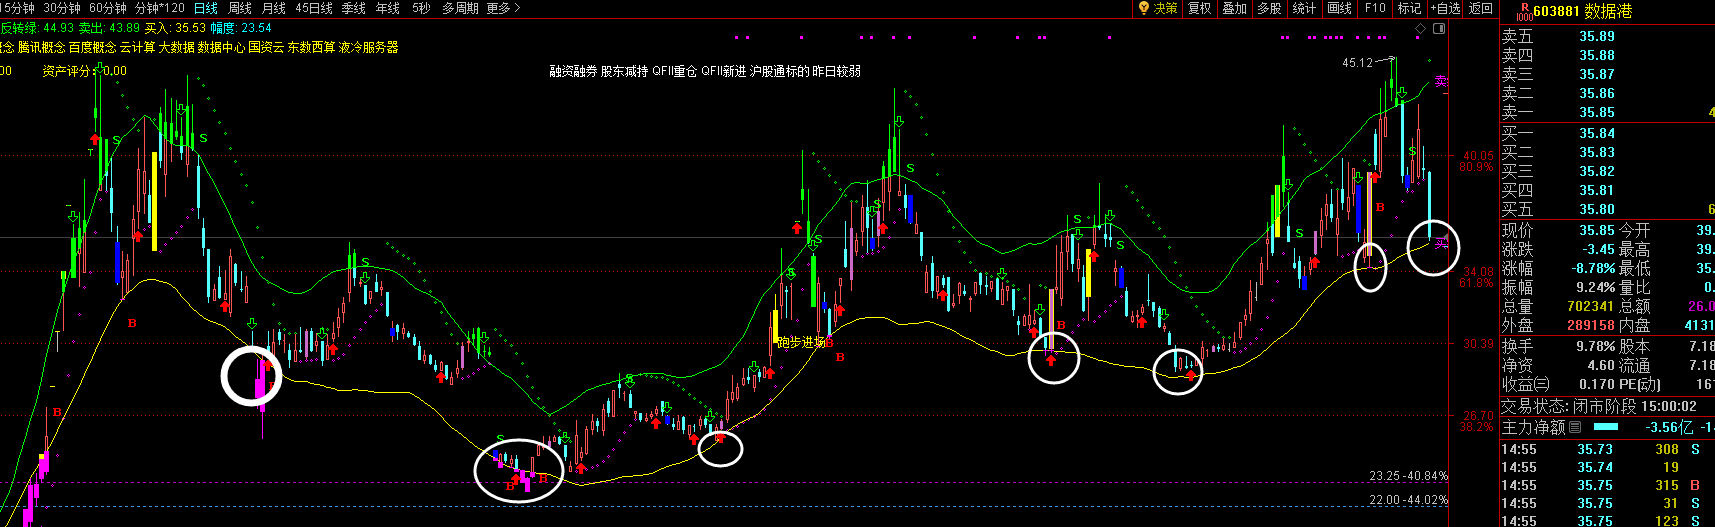Screen dimensions: 1715x527
Task: Open the 复权 adjustment option
Action: (1200, 8)
